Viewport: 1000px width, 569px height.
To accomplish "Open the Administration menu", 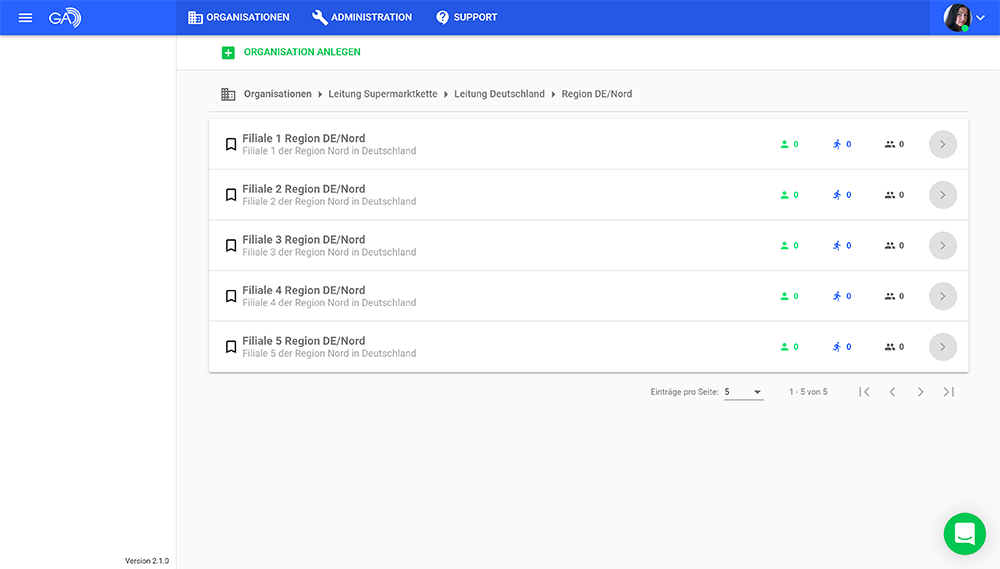I will [x=362, y=17].
